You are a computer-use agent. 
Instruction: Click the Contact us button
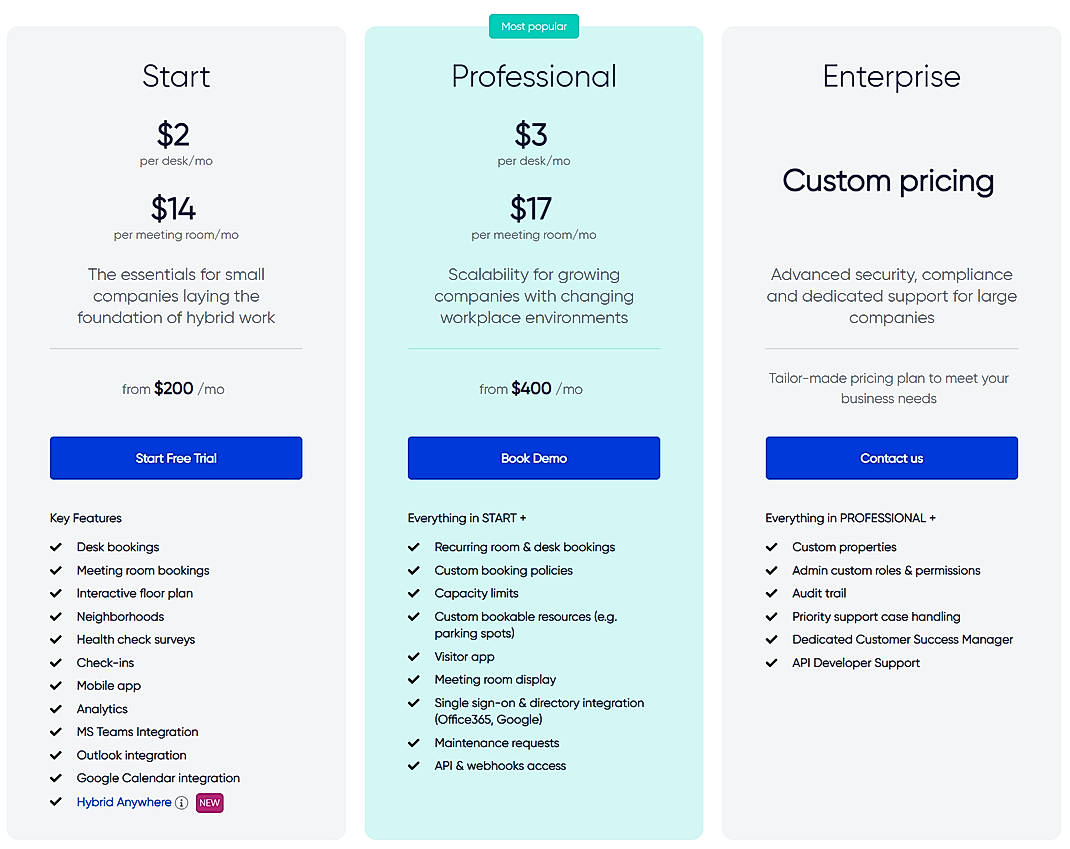[891, 457]
